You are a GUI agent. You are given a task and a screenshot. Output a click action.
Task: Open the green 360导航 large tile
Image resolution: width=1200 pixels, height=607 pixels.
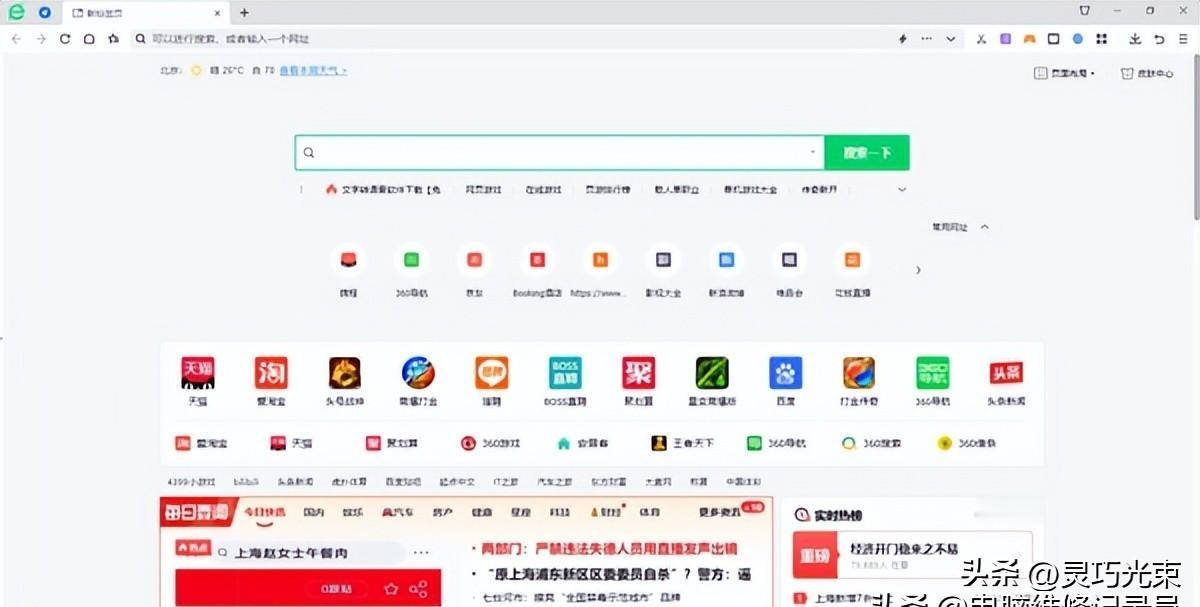click(933, 380)
